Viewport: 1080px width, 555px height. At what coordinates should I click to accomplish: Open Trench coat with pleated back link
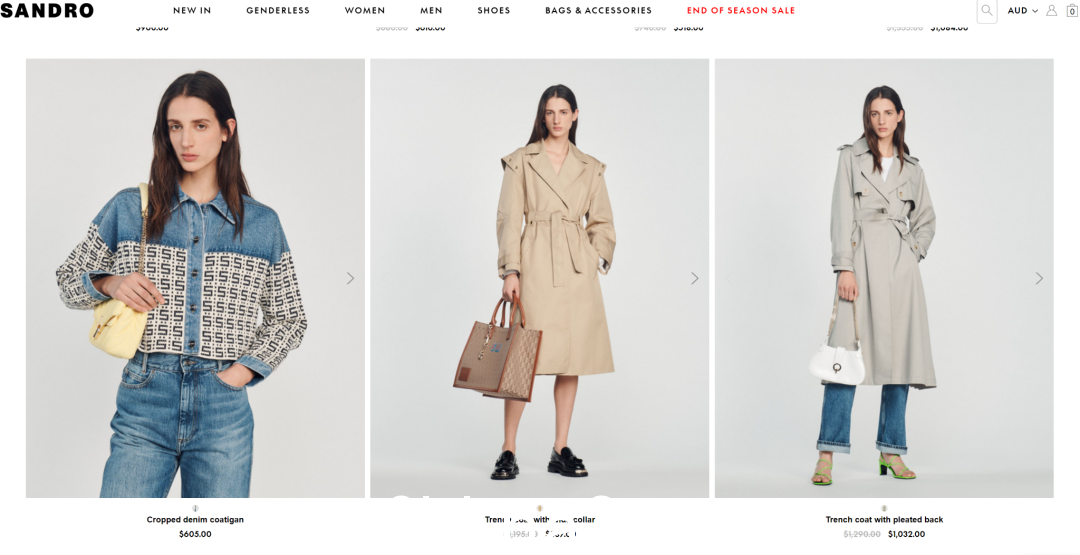click(x=884, y=520)
